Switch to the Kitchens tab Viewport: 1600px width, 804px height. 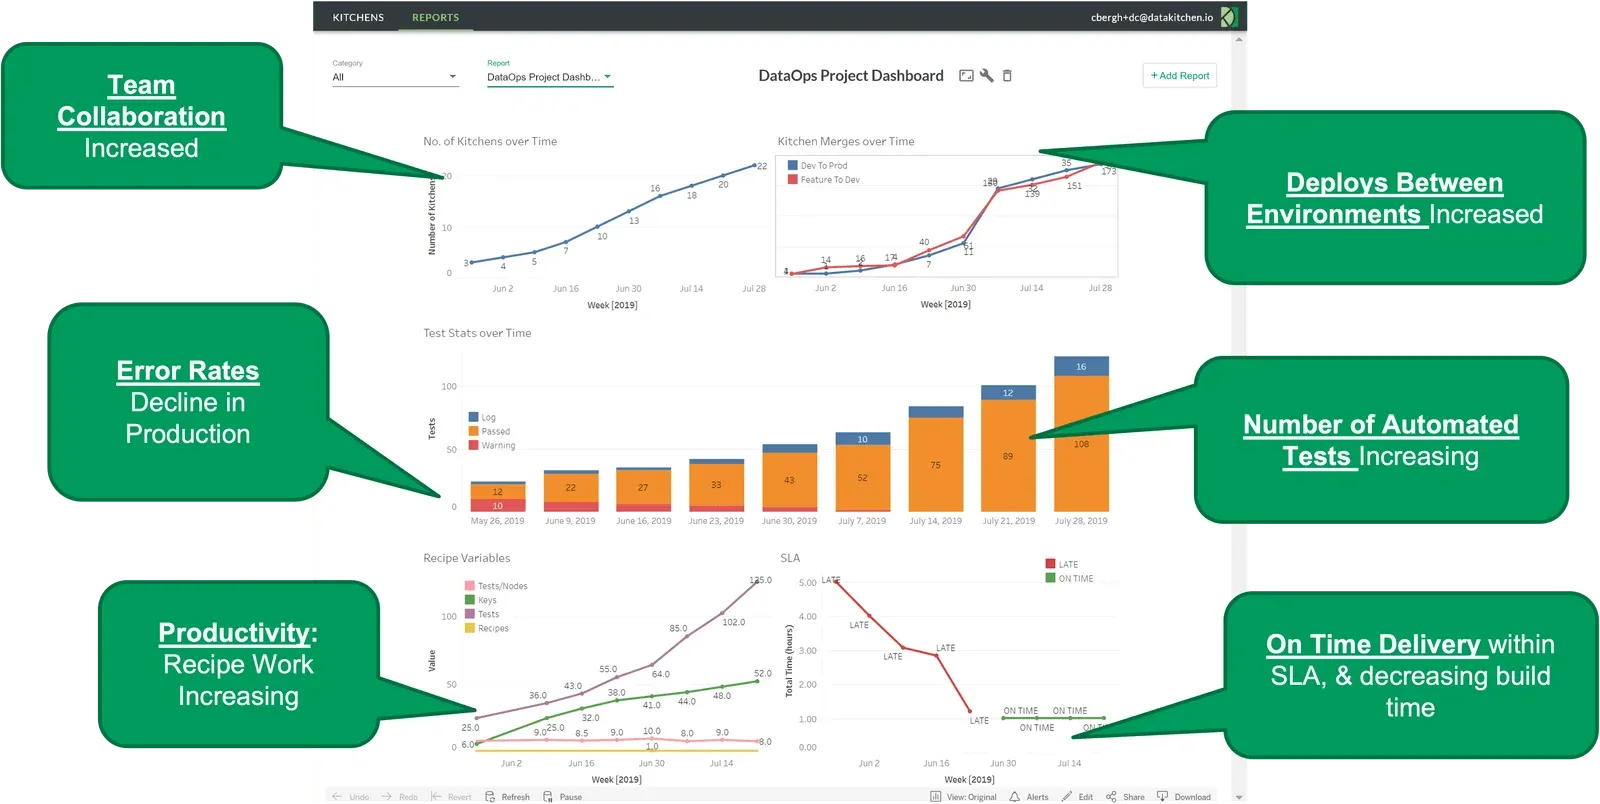pyautogui.click(x=358, y=17)
